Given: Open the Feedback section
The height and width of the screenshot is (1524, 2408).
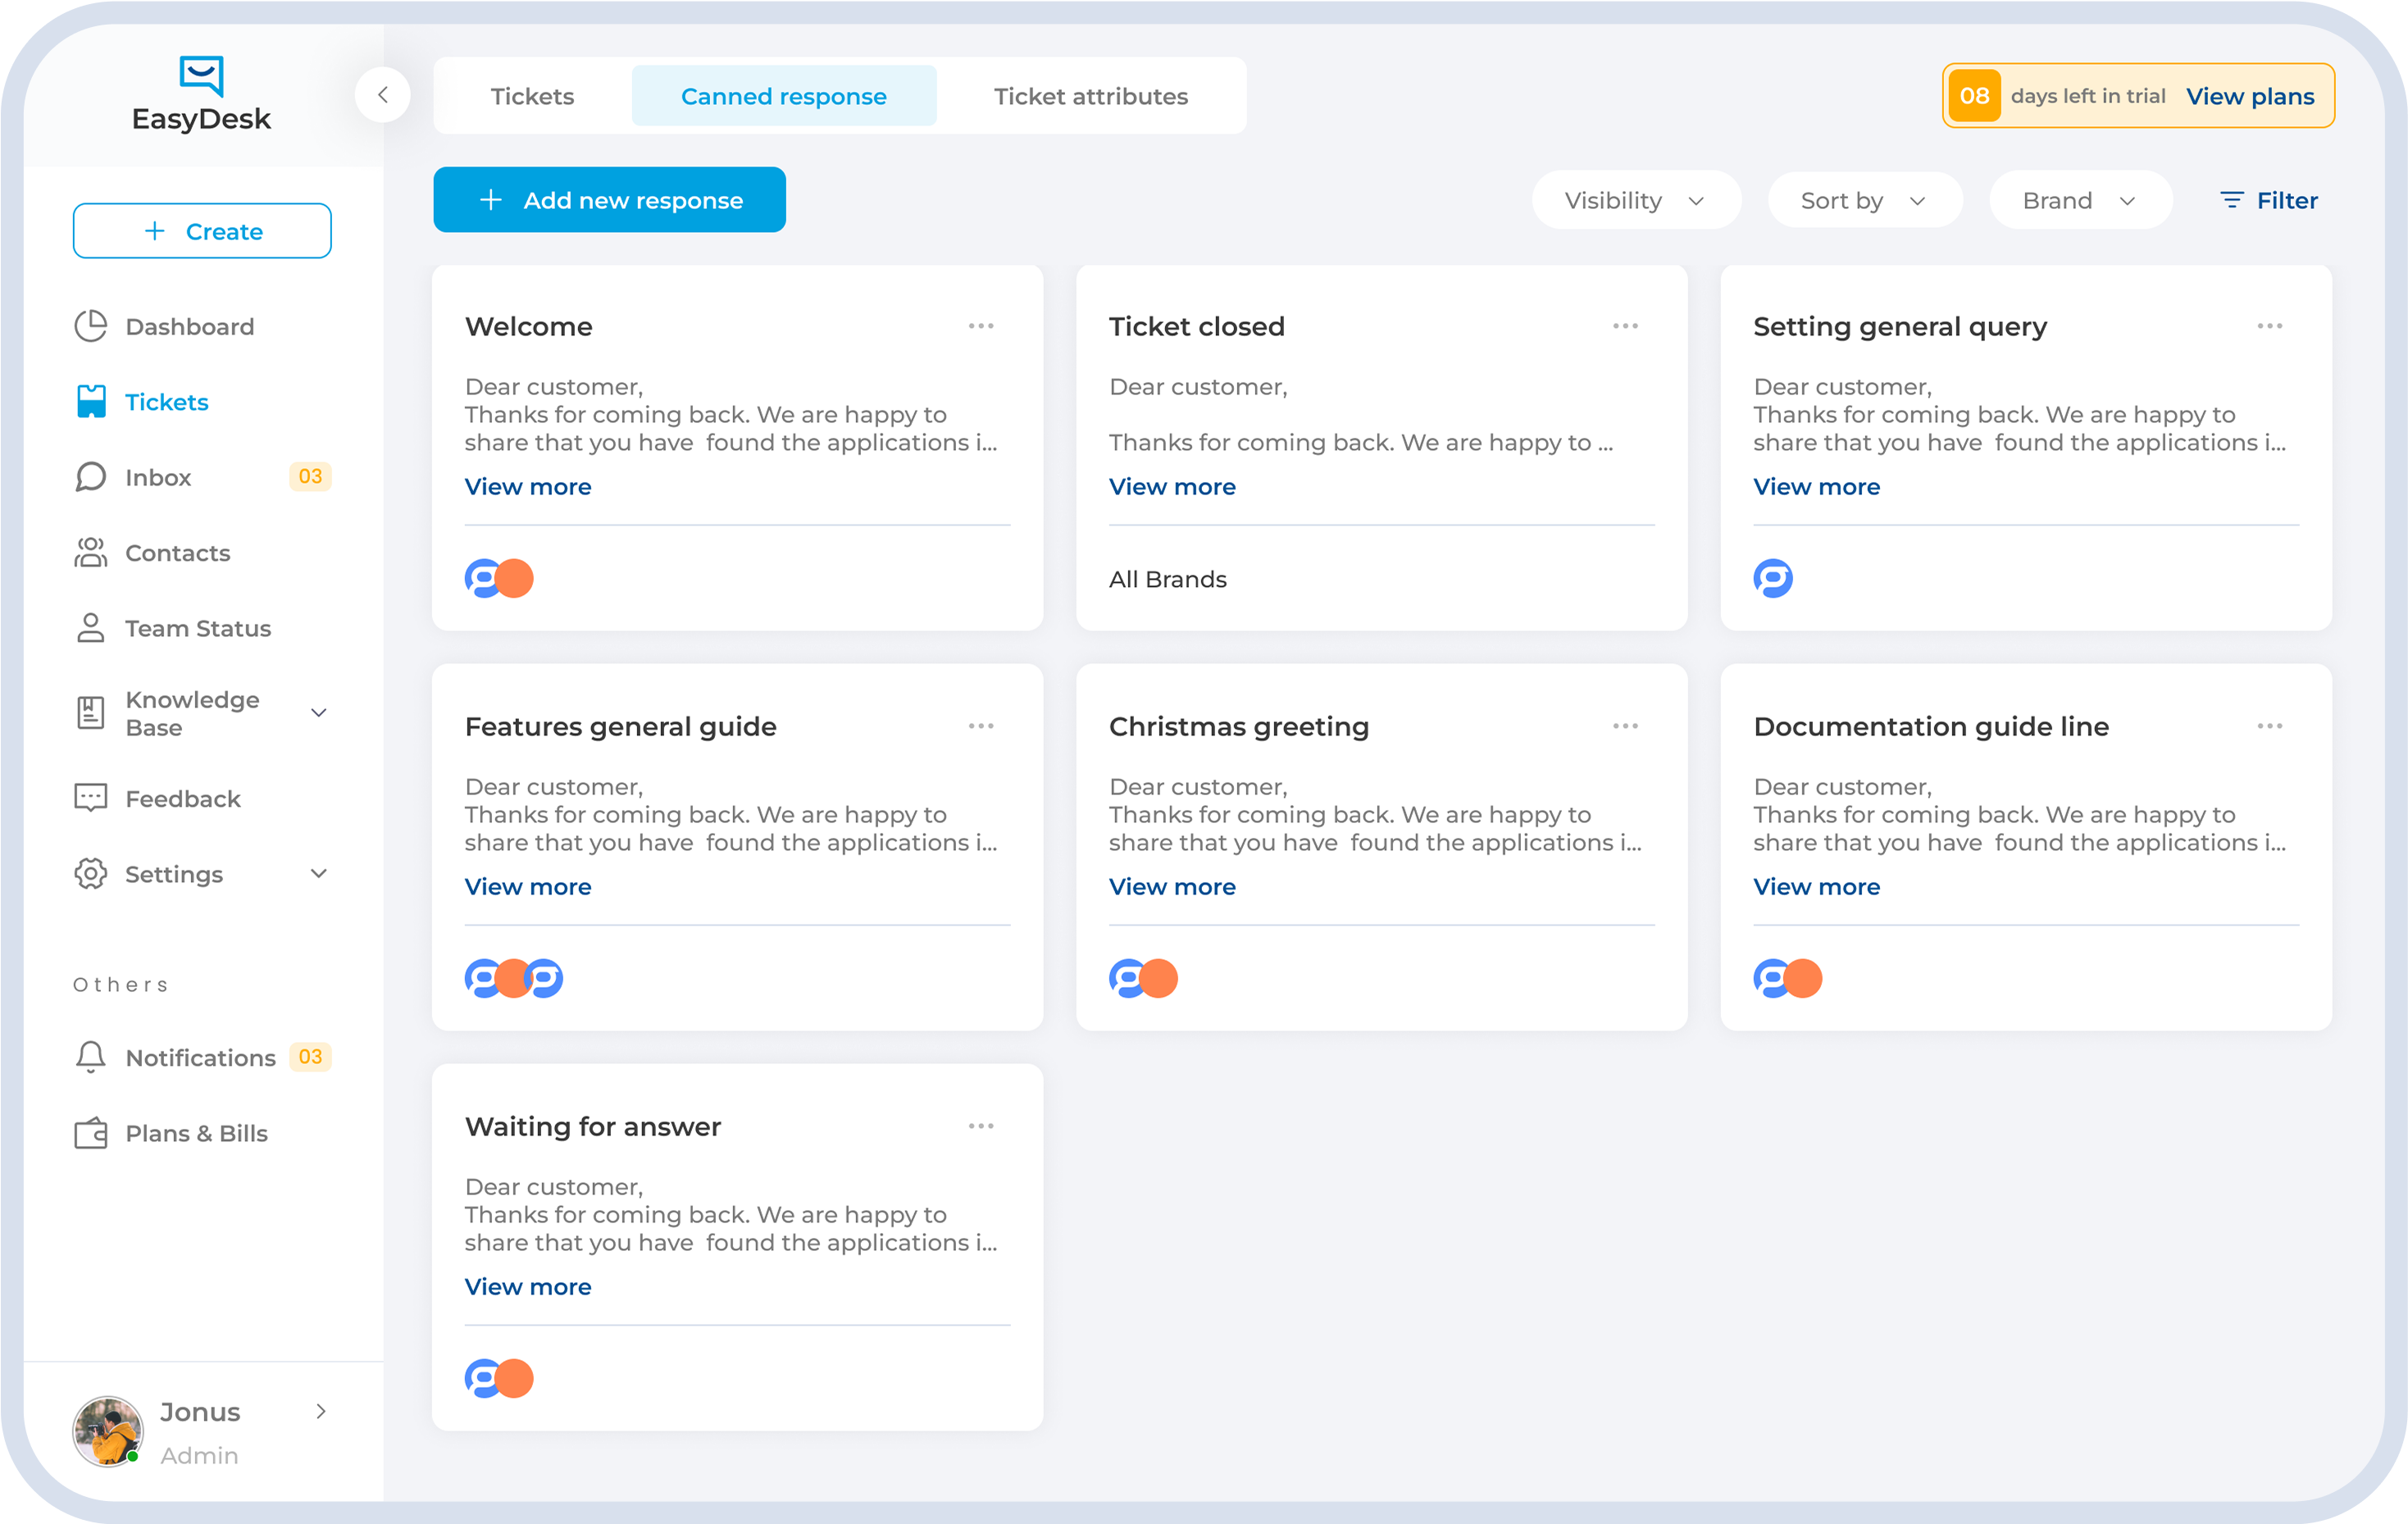Looking at the screenshot, I should pyautogui.click(x=182, y=798).
